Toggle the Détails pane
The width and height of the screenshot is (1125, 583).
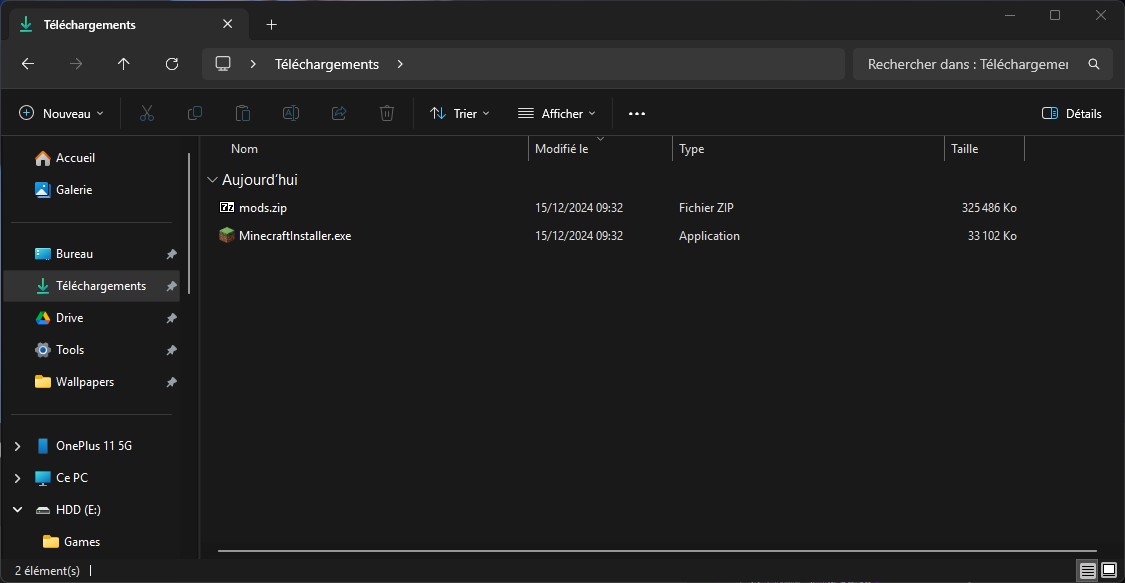1072,114
